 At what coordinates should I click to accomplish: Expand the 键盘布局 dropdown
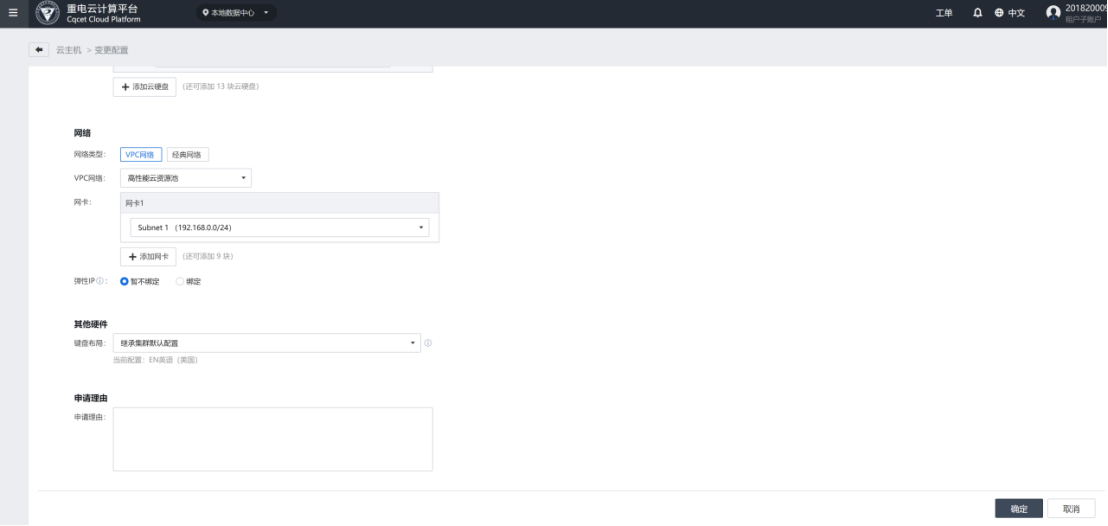(x=266, y=343)
